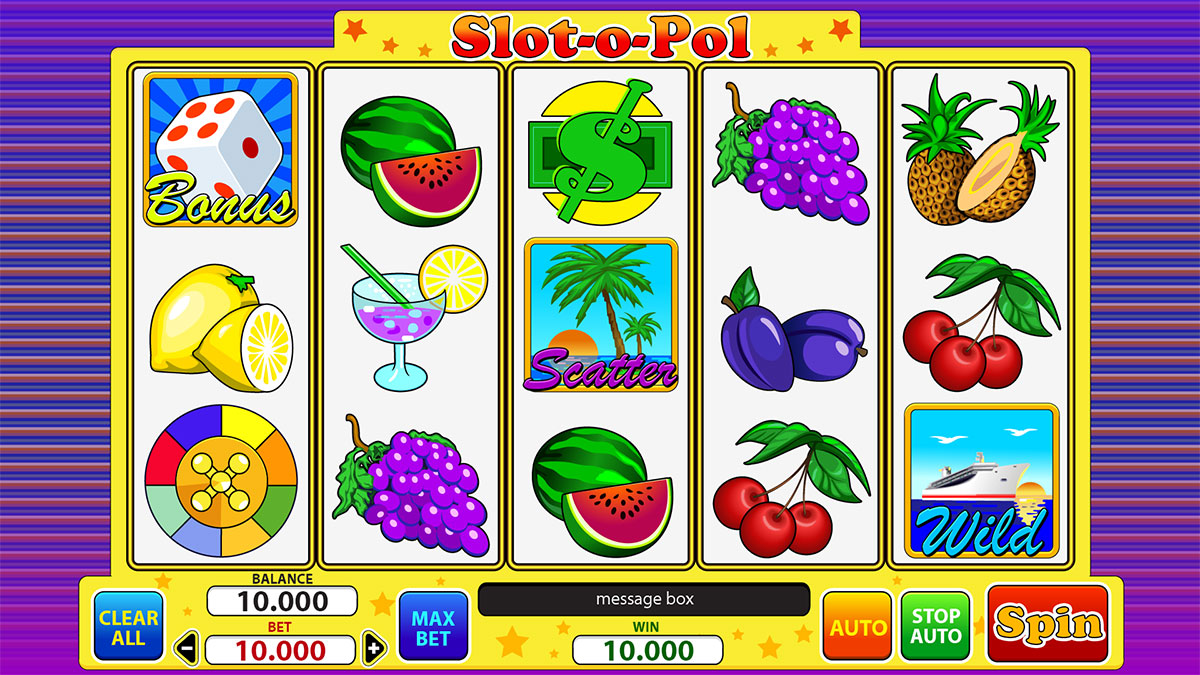
Task: Hit the red Spin button
Action: pos(1048,623)
